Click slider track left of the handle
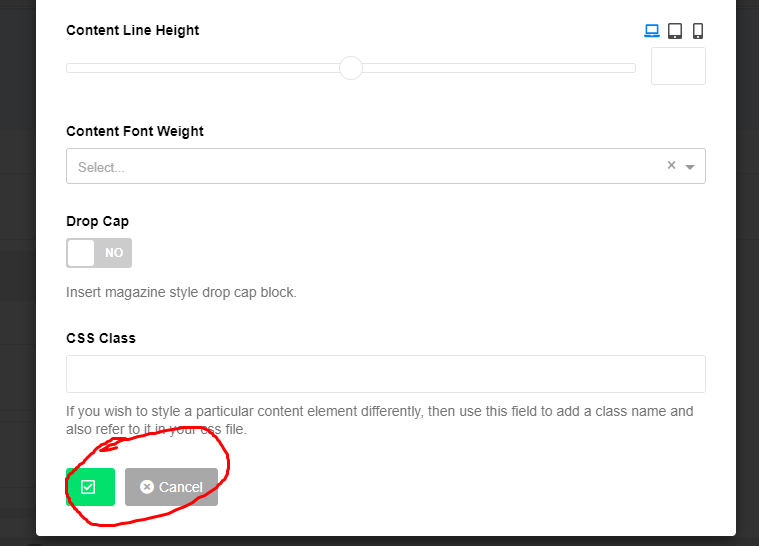Viewport: 759px width, 546px height. pos(203,68)
